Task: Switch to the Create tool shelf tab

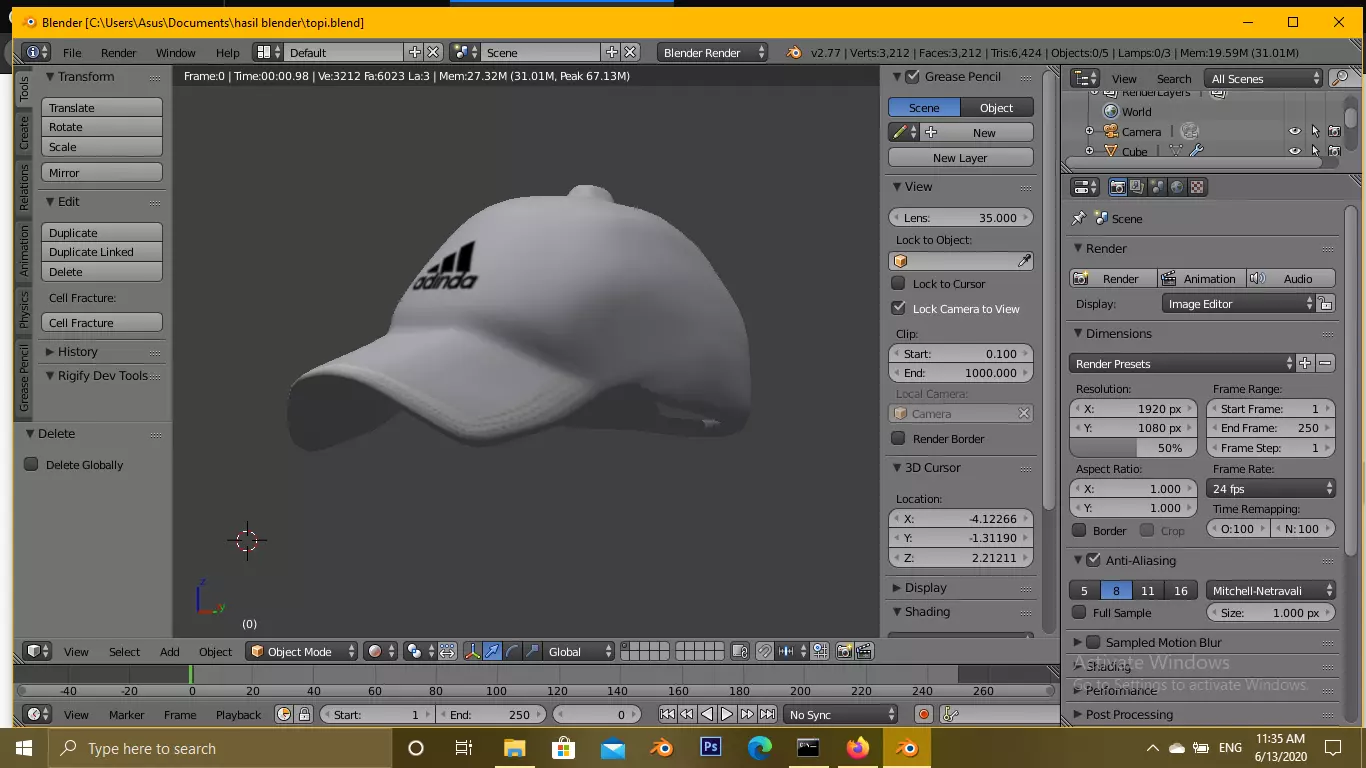Action: tap(24, 132)
